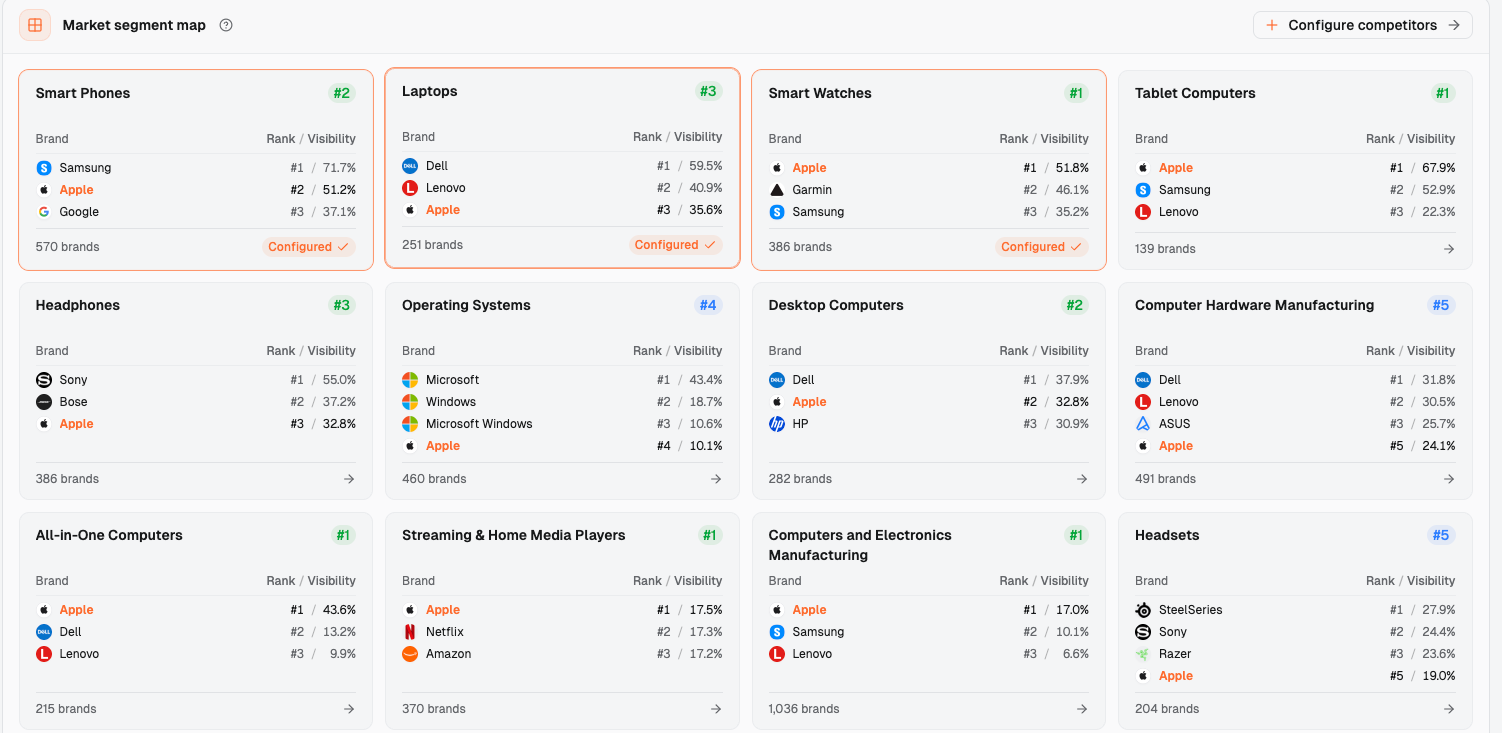
Task: Open Operating Systems card via its arrow
Action: 716,479
